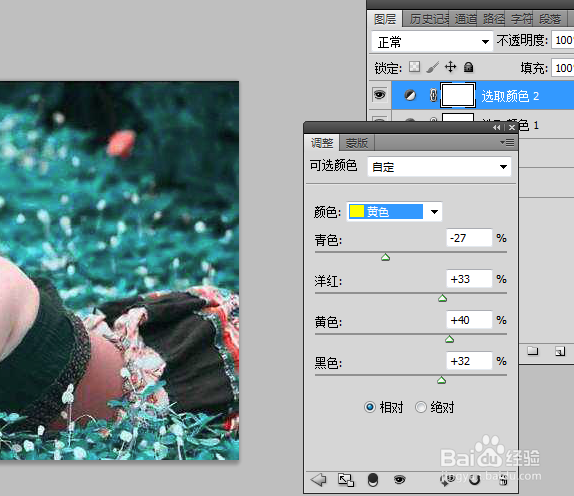Click the clip to layer circle icon
The height and width of the screenshot is (496, 574).
click(372, 480)
